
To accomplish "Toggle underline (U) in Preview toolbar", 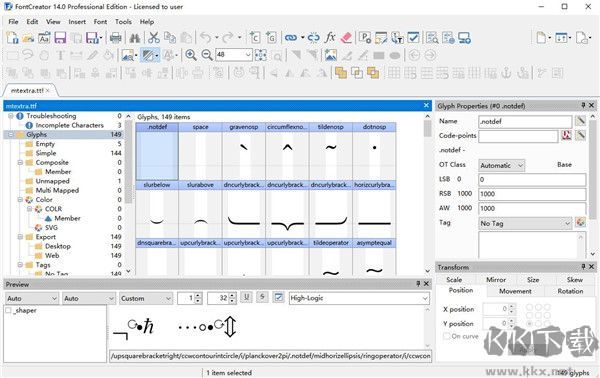I will coord(246,297).
